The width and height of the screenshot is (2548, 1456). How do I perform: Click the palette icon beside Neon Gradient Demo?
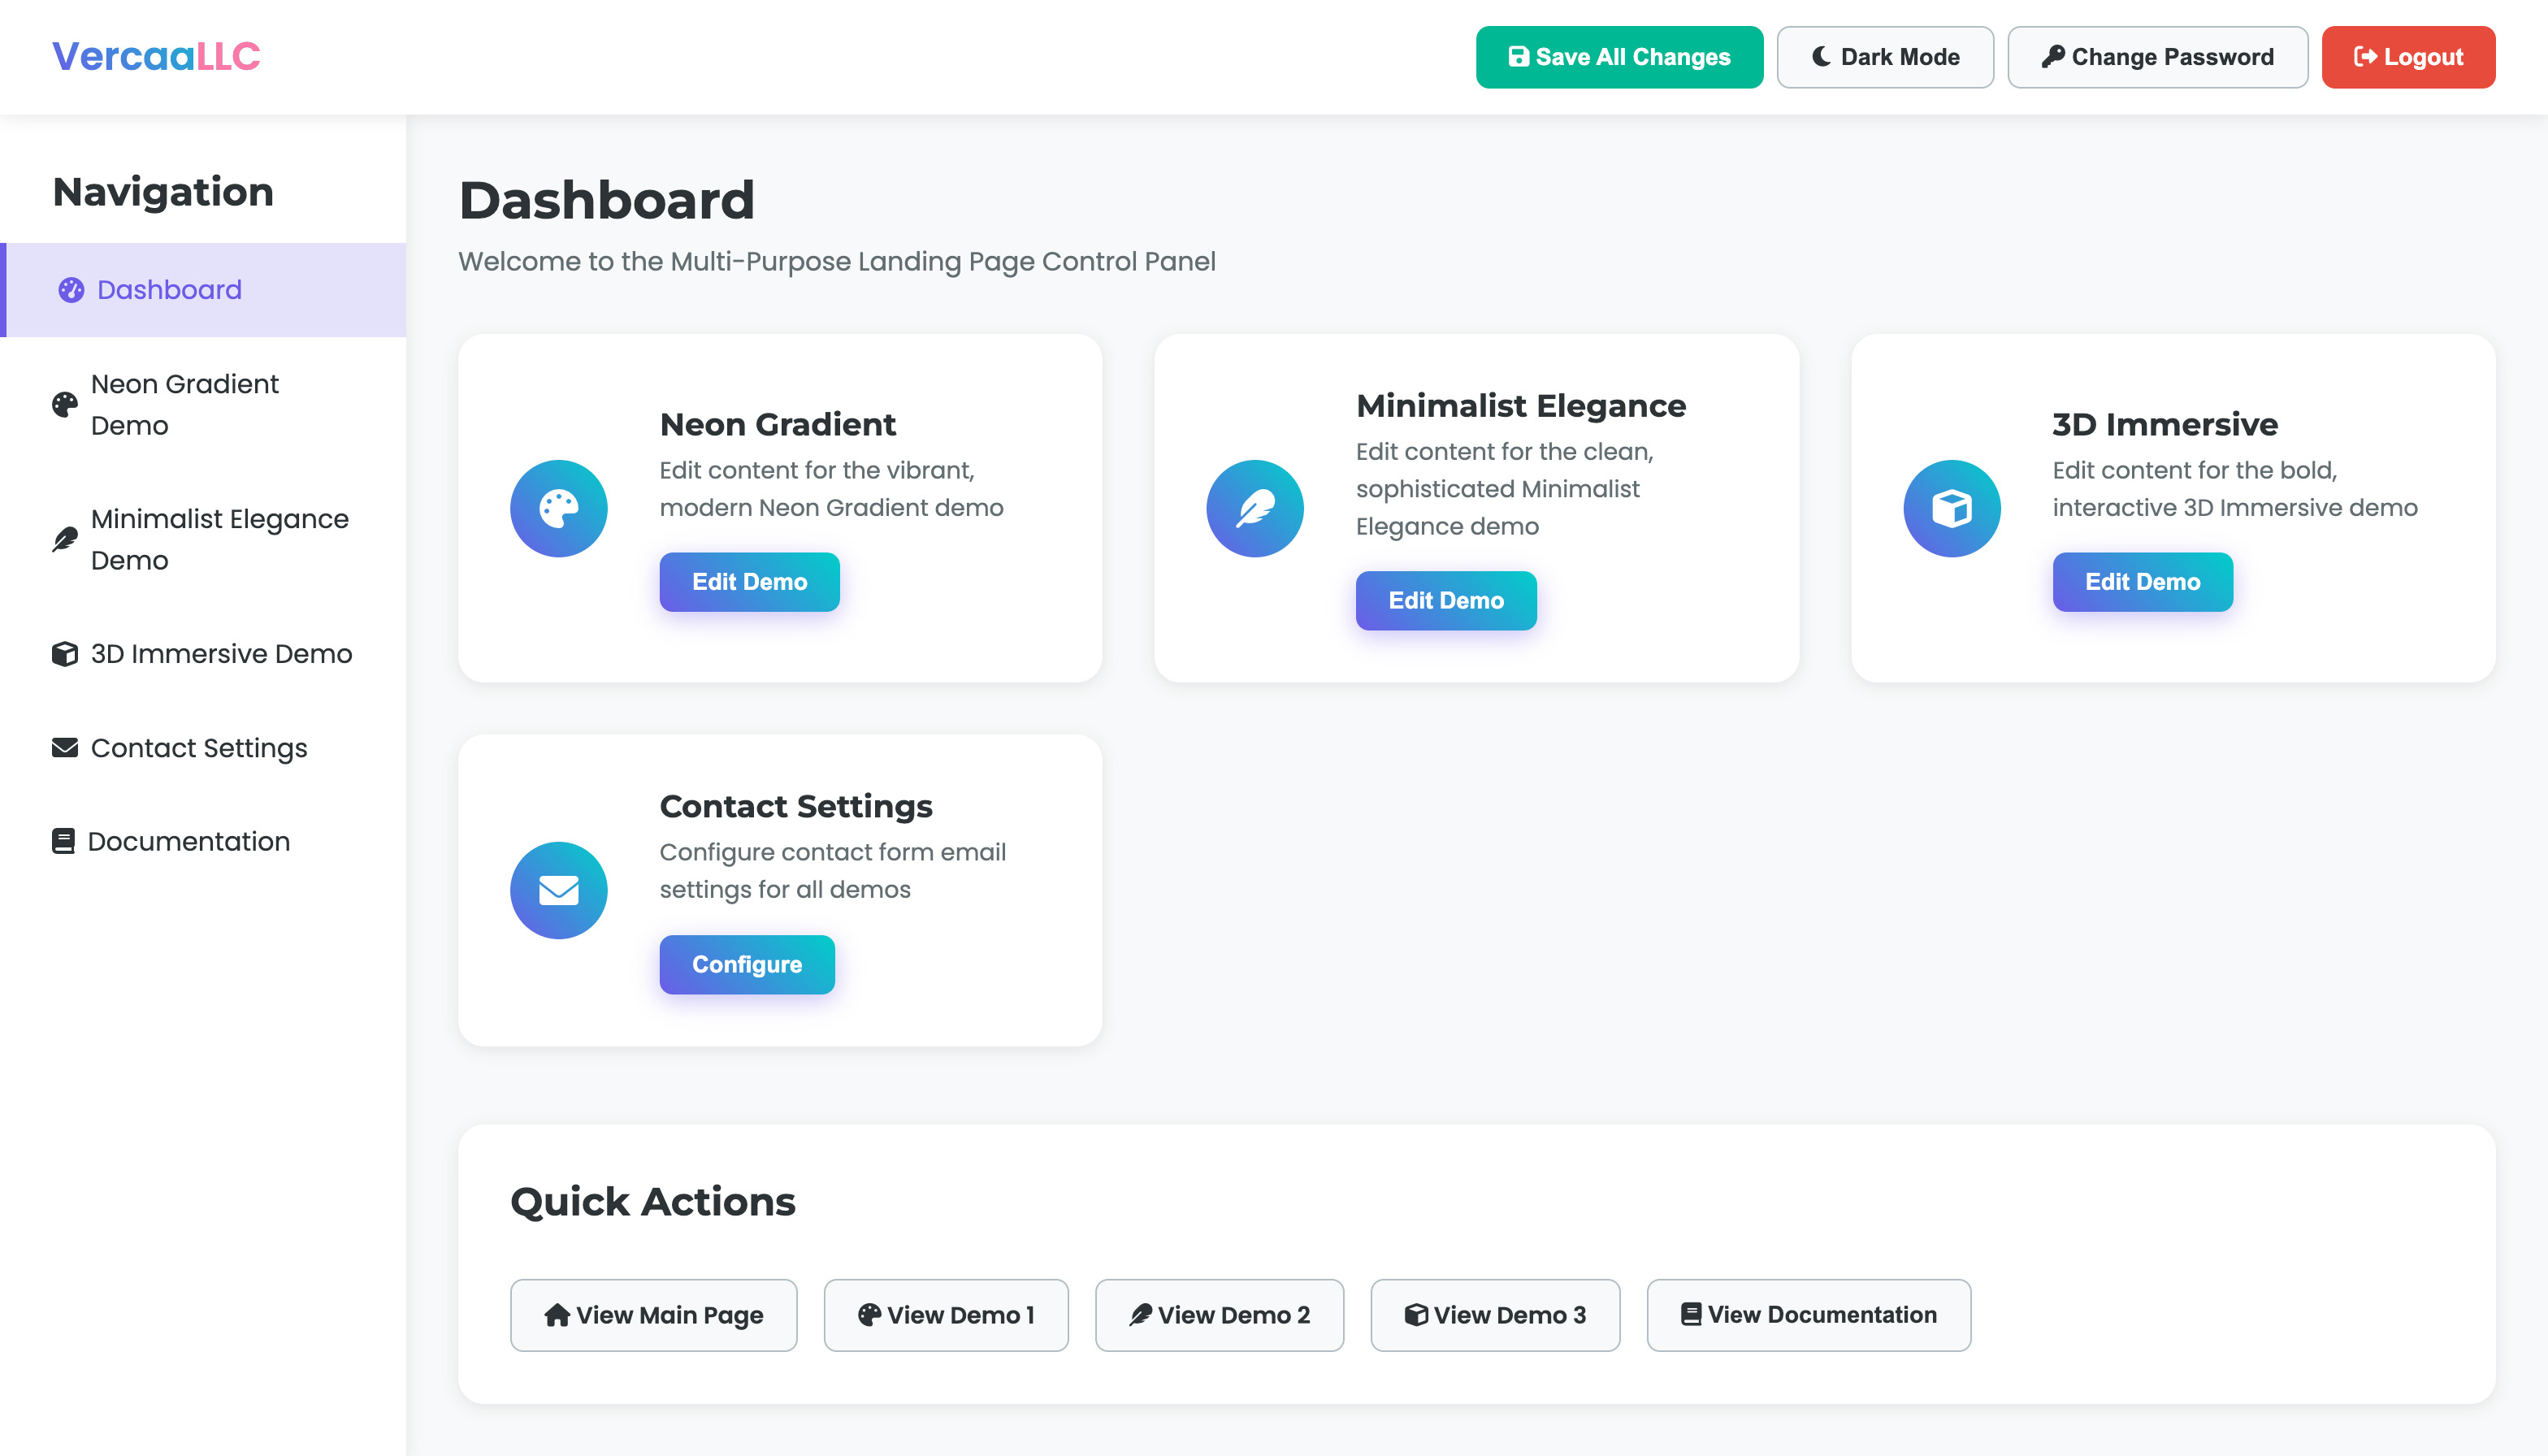coord(65,405)
